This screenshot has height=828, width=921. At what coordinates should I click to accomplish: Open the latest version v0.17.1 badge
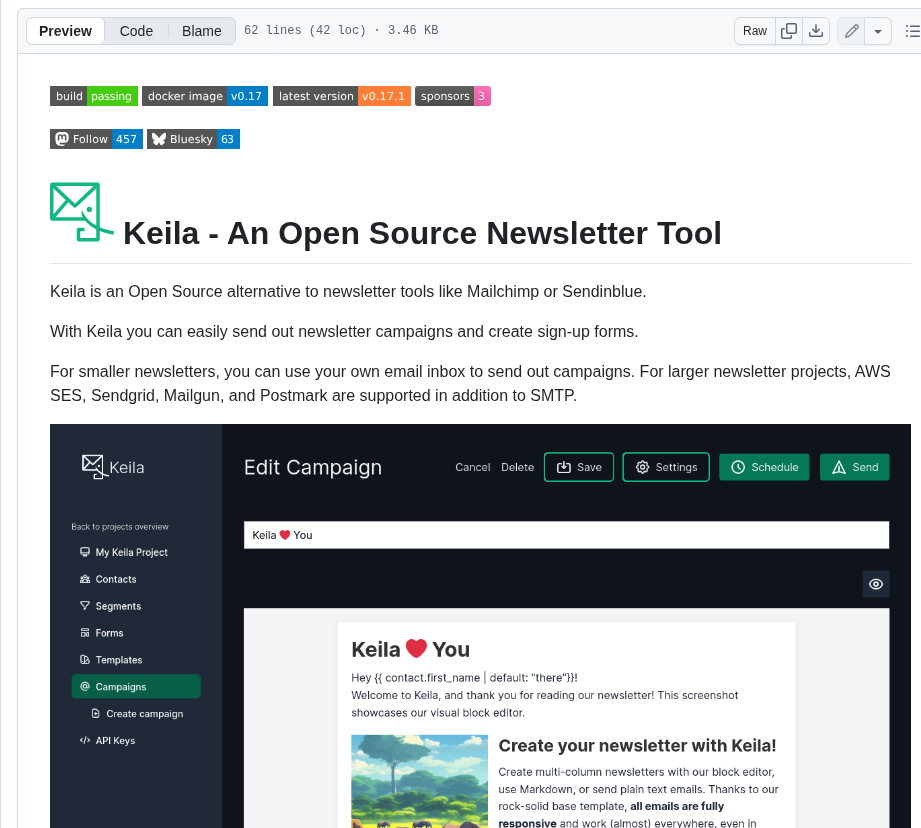click(x=342, y=96)
